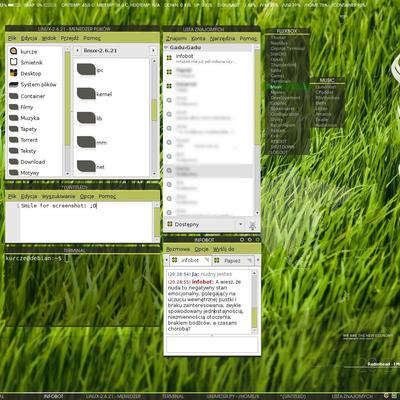400x400 pixels.
Task: Open System plików in the sidebar
Action: [33, 85]
